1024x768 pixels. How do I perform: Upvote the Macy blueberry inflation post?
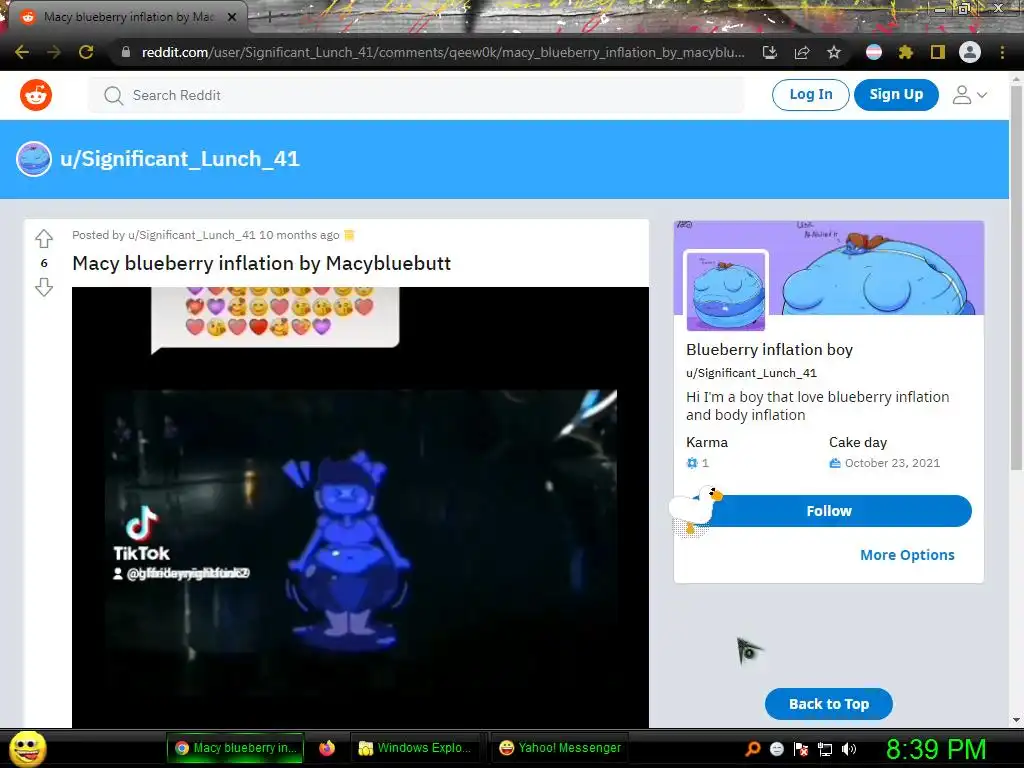44,238
